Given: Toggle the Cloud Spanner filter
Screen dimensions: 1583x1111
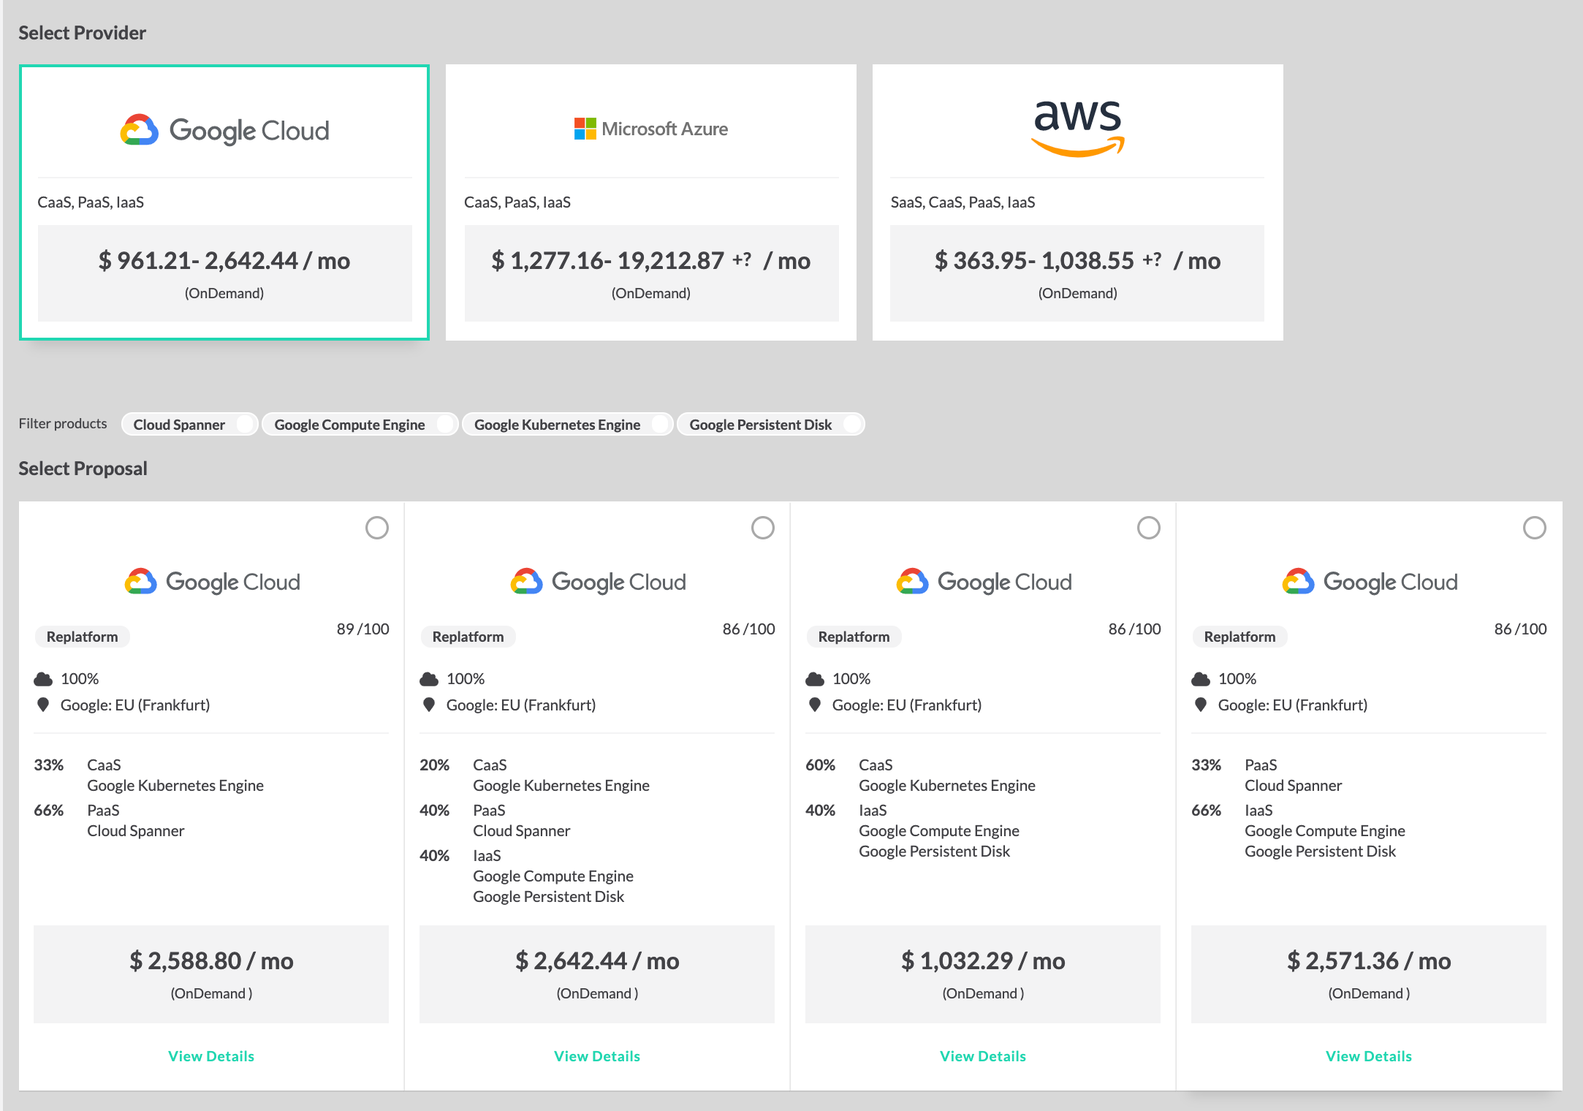Looking at the screenshot, I should tap(189, 424).
